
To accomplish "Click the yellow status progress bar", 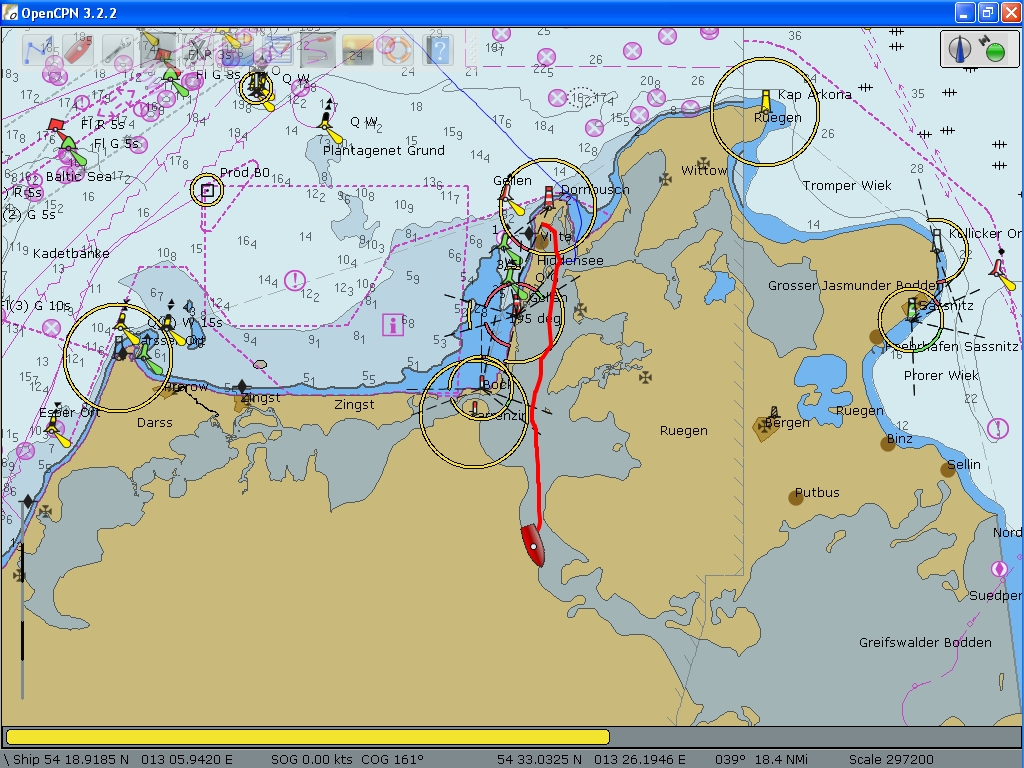I will pyautogui.click(x=308, y=737).
